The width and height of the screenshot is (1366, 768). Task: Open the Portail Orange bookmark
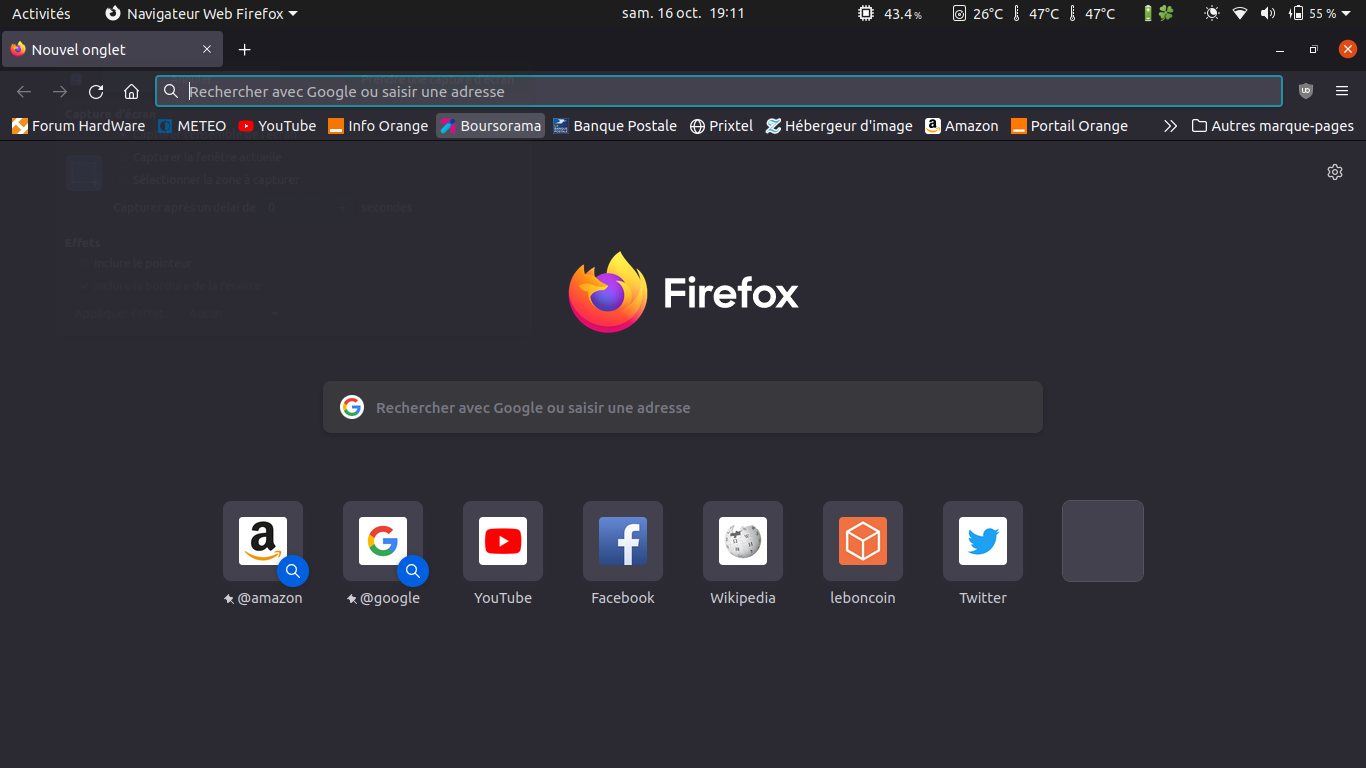1069,126
